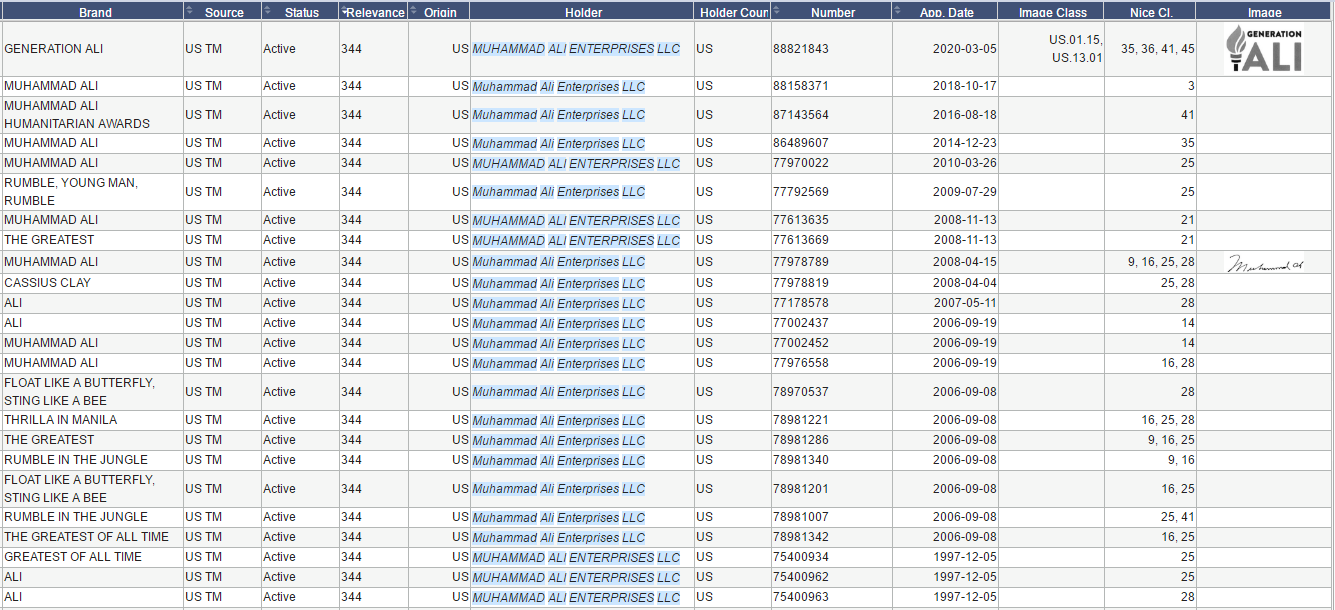Screen dimensions: 1335x610
Task: Select the application date 2008-04-04
Action: pos(965,283)
